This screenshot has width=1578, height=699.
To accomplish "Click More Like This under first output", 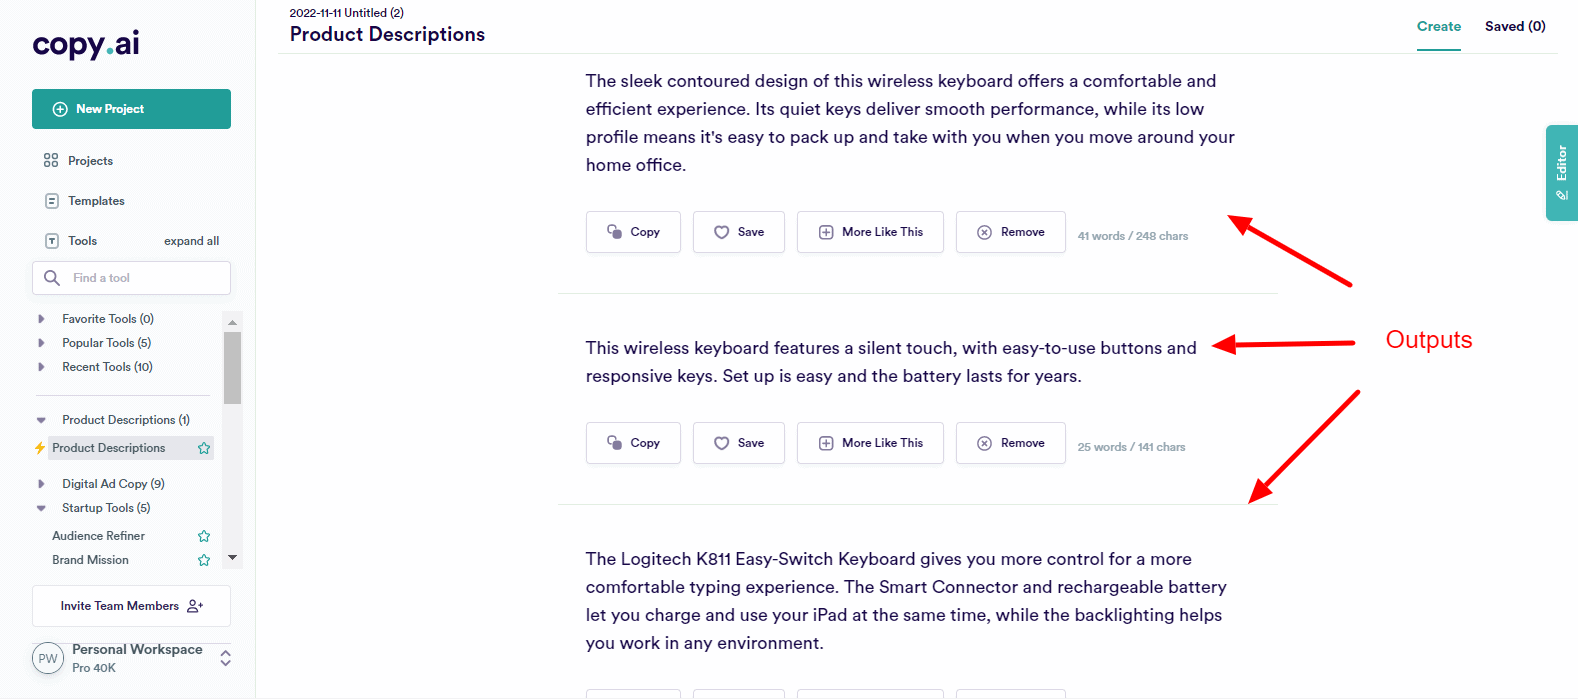I will (870, 232).
